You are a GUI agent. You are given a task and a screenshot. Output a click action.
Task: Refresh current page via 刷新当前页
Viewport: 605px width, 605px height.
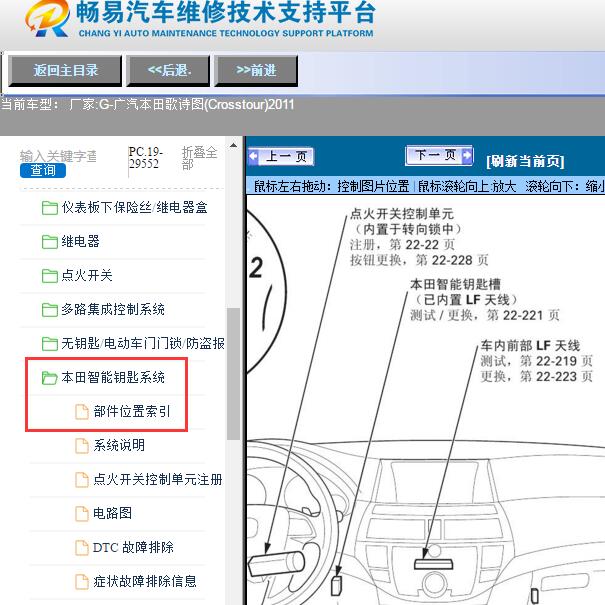525,161
